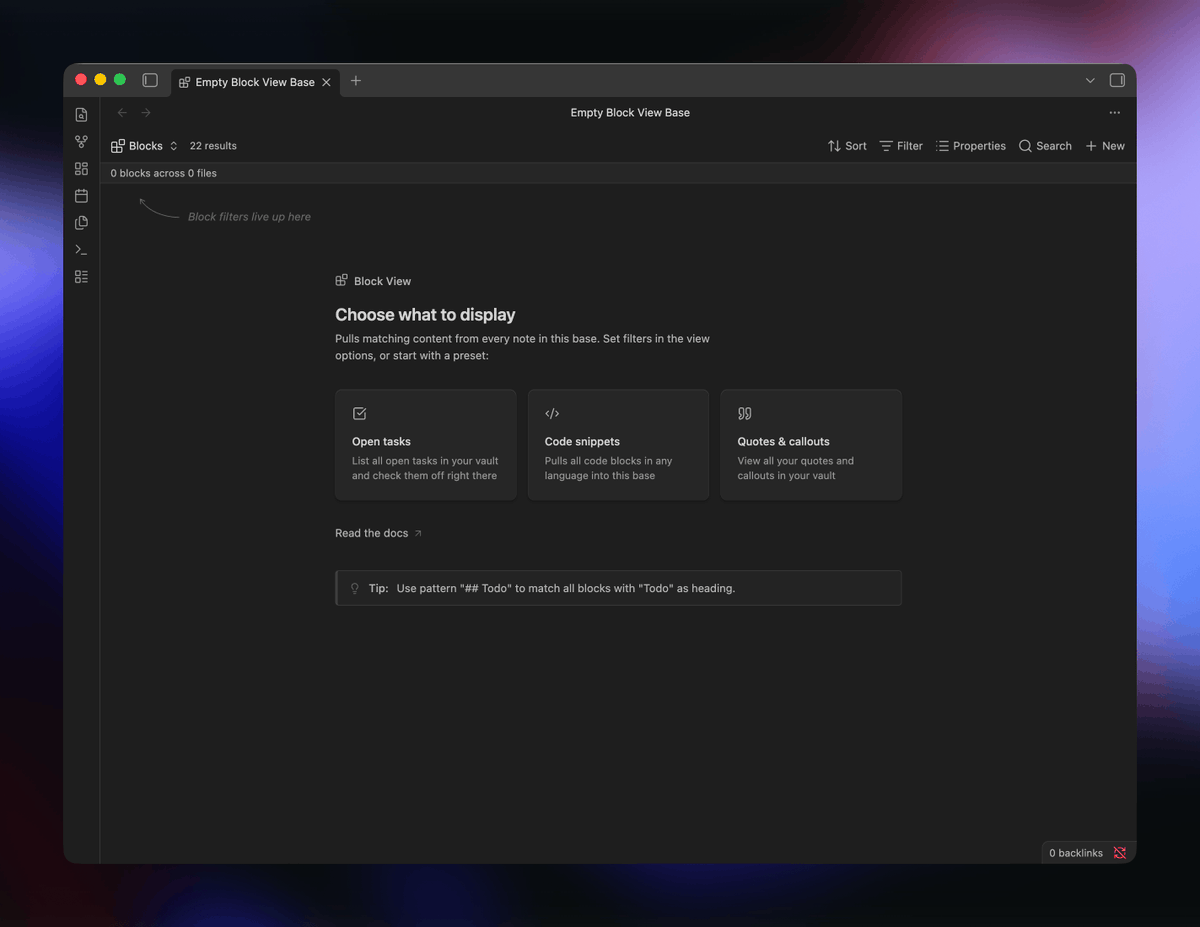The width and height of the screenshot is (1200, 927).
Task: Click Search in the base toolbar
Action: coord(1045,146)
